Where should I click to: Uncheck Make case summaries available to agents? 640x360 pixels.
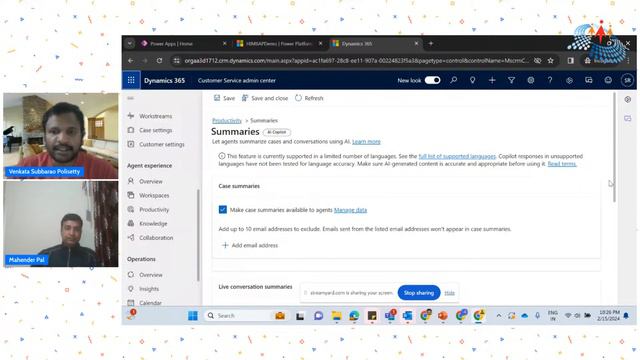click(223, 209)
